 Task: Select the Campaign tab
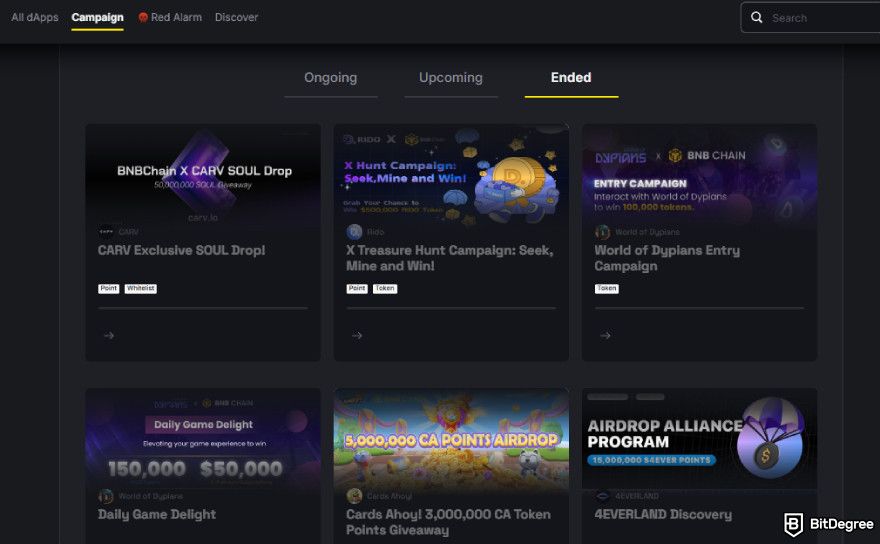(97, 17)
